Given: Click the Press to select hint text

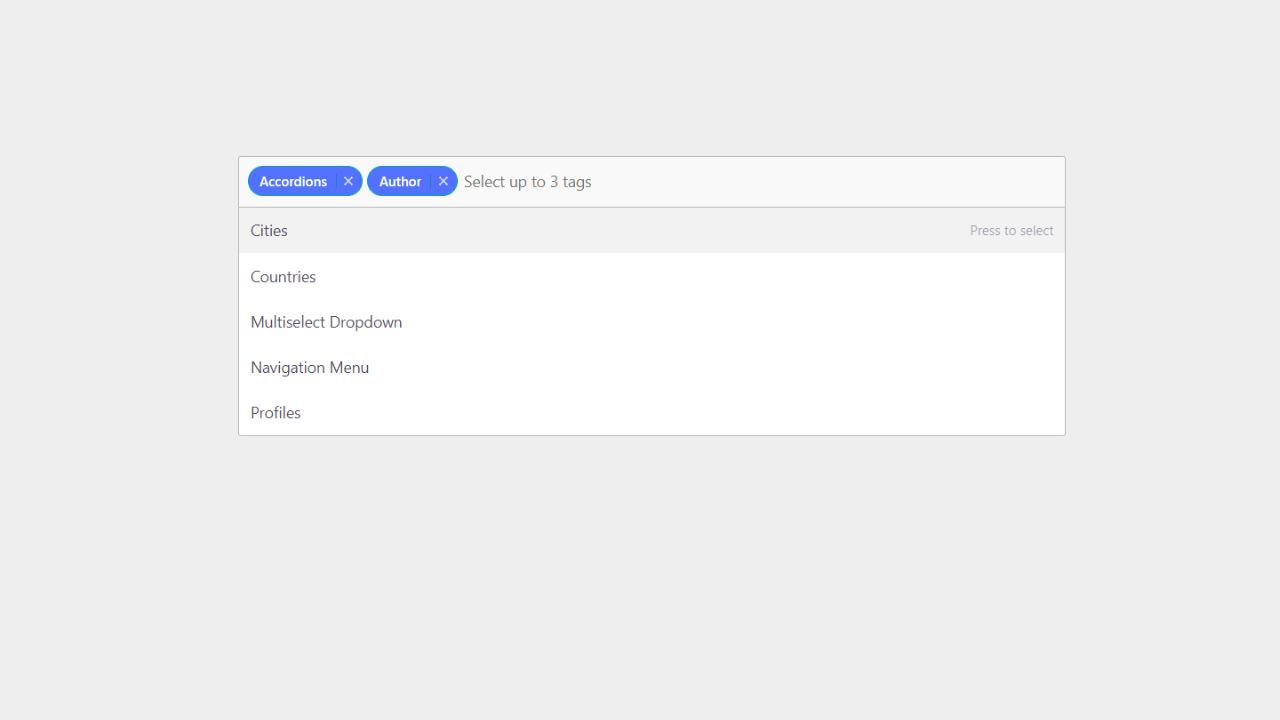Looking at the screenshot, I should point(1011,230).
